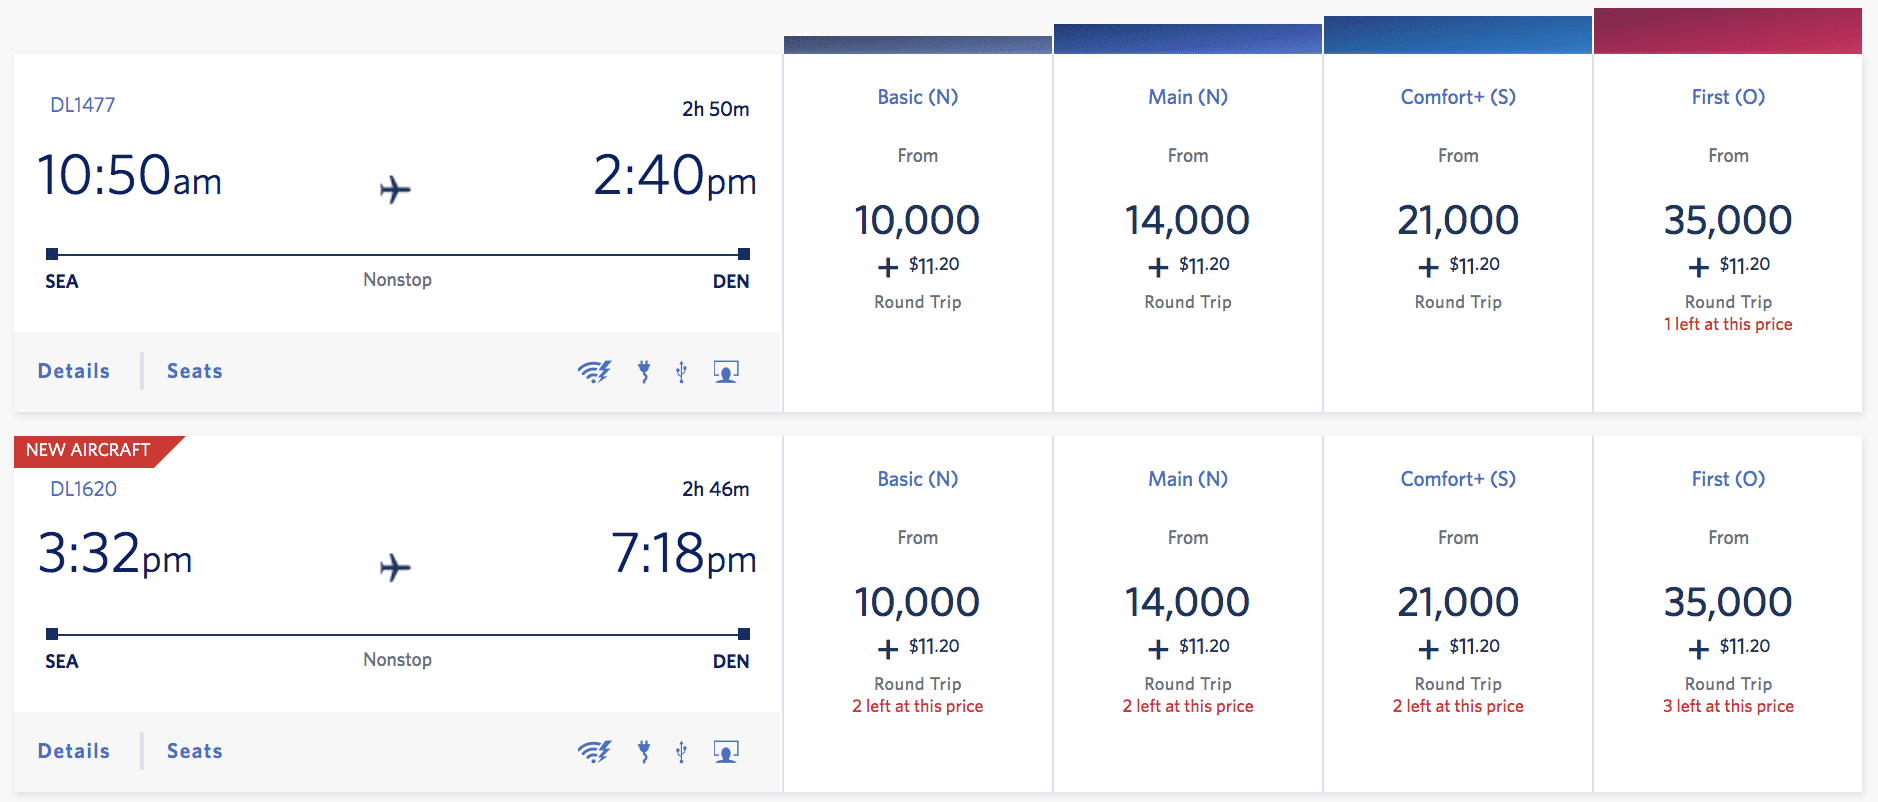This screenshot has height=802, width=1878.
Task: Click the airplane icon on the DL1620 route
Action: tap(395, 566)
